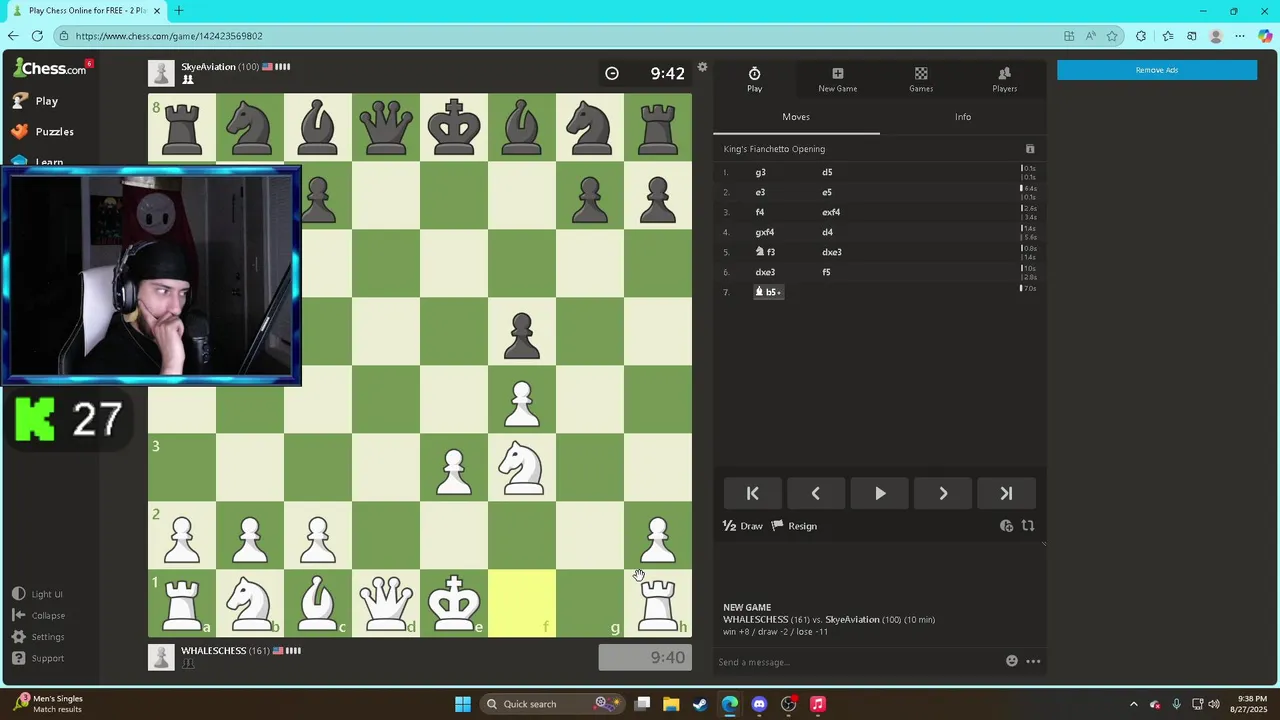The image size is (1280, 720).
Task: Step forward one move
Action: 943,493
